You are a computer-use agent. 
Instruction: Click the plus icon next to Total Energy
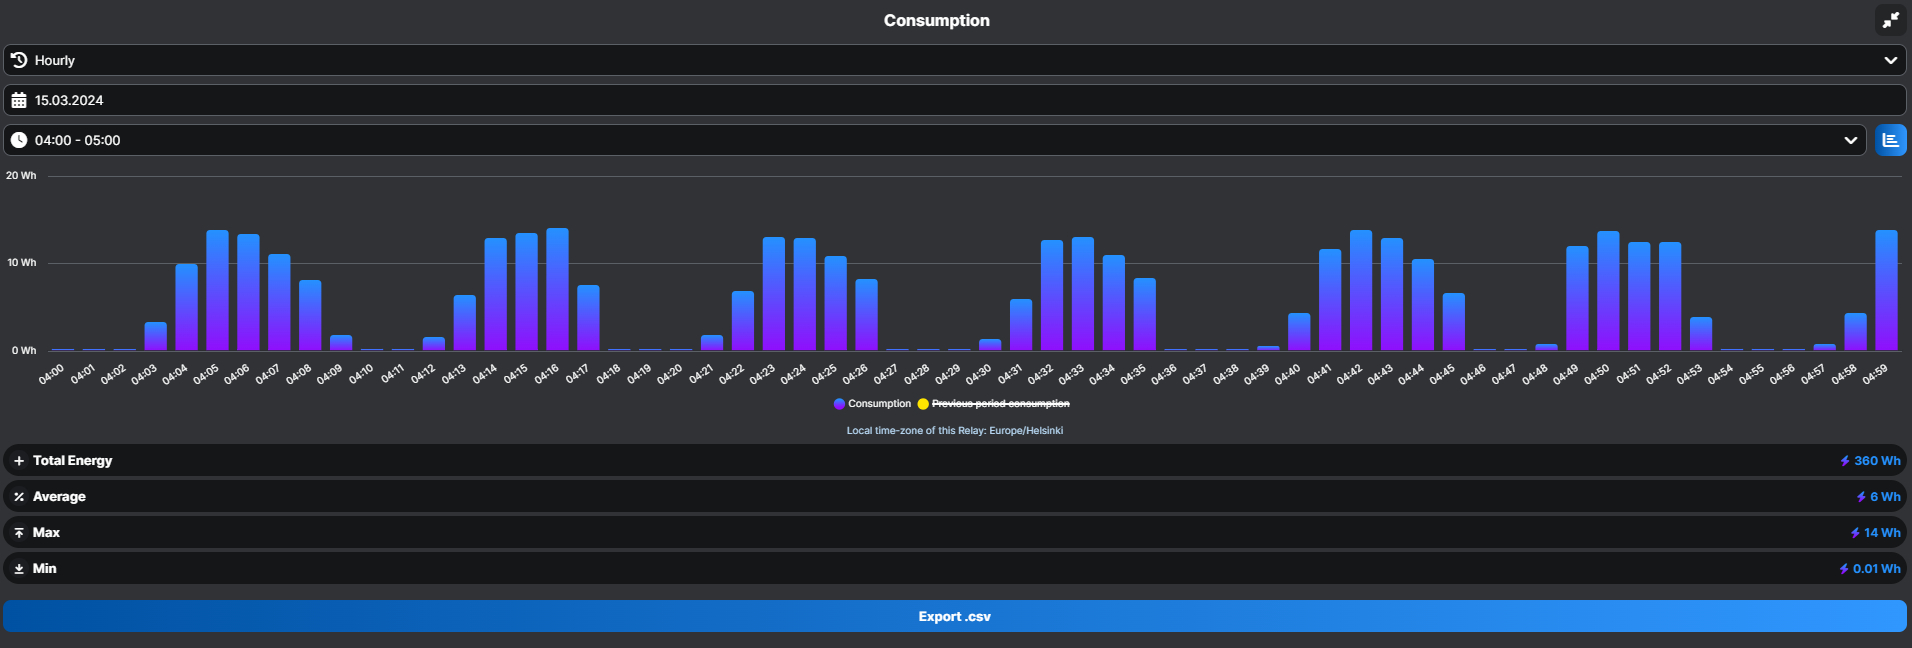pyautogui.click(x=19, y=461)
